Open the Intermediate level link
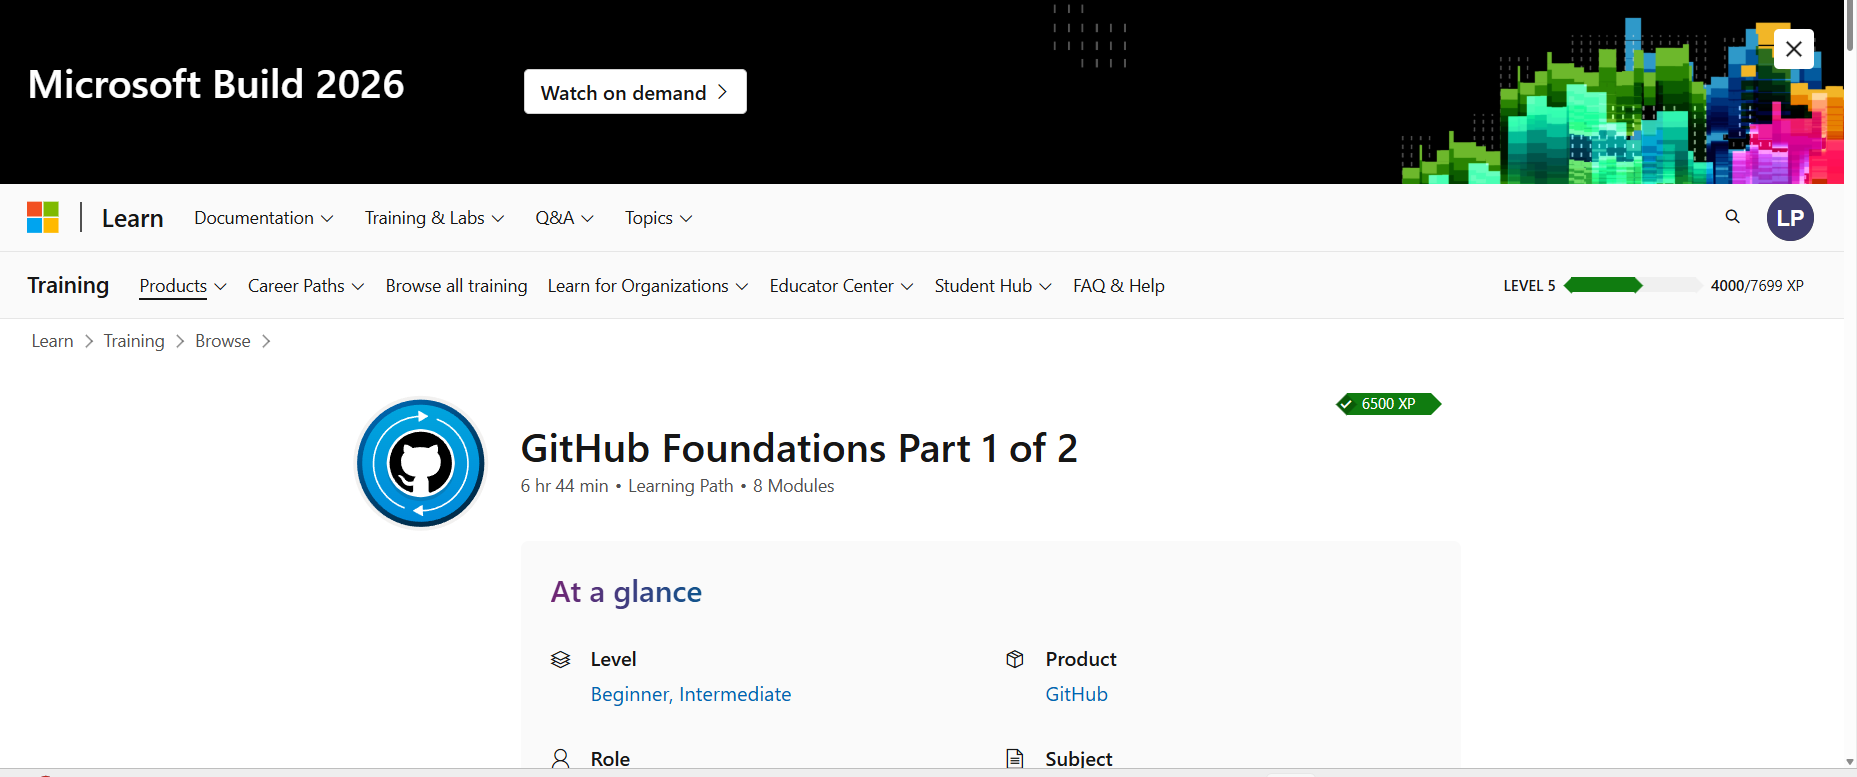The image size is (1857, 777). pyautogui.click(x=735, y=694)
